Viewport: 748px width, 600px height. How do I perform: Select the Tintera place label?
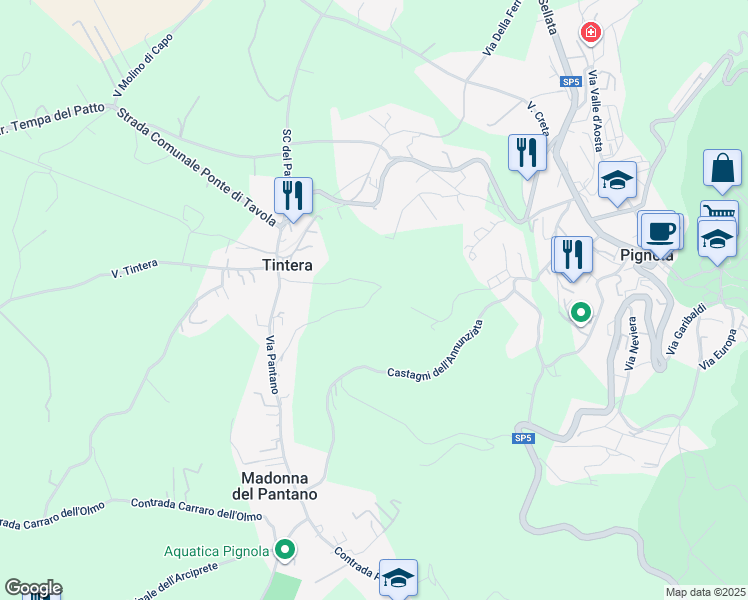point(288,265)
